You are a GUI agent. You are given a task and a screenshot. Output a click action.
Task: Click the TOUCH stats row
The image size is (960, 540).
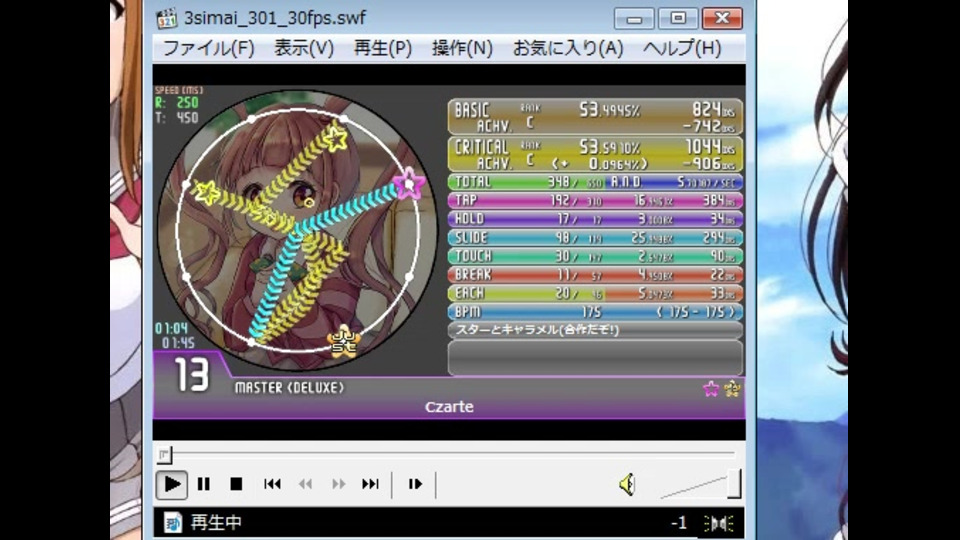pyautogui.click(x=595, y=256)
